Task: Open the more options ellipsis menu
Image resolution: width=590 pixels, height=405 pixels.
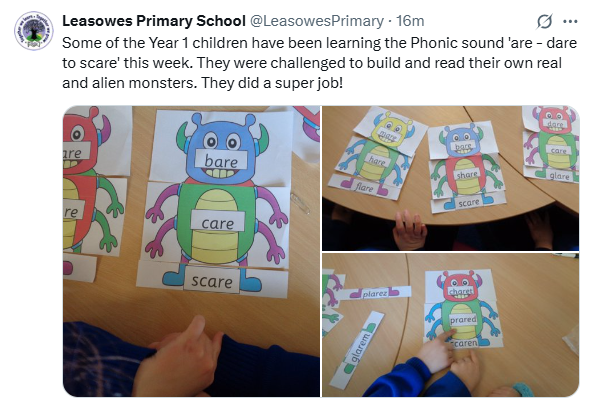Action: [570, 21]
